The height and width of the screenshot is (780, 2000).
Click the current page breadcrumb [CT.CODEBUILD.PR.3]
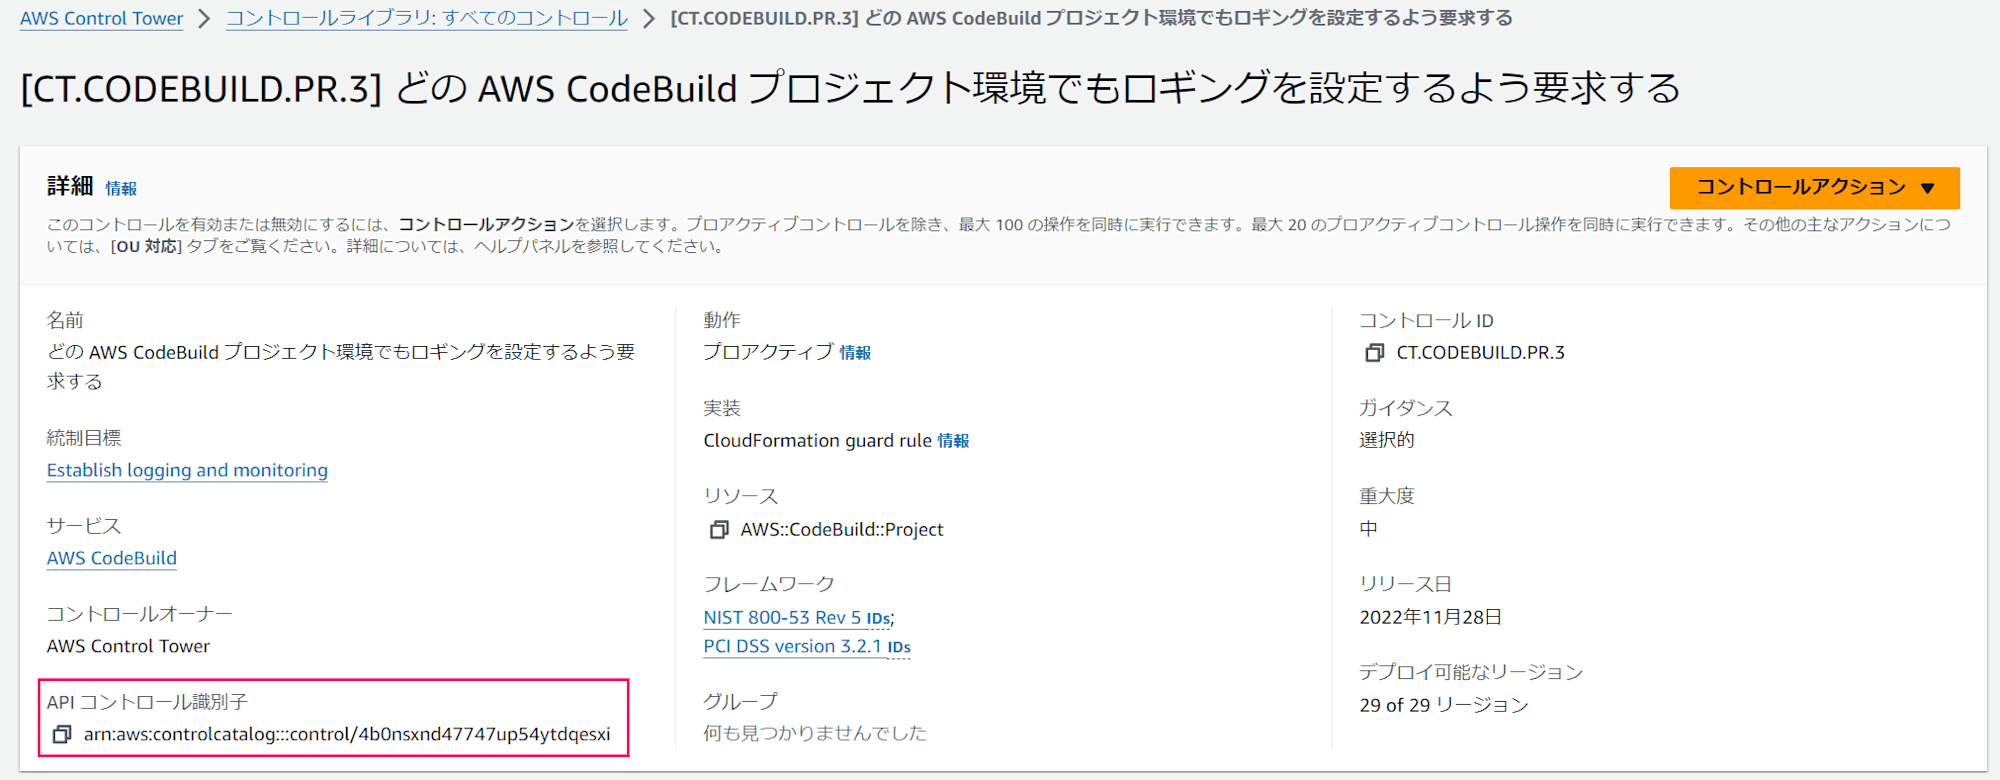1091,18
